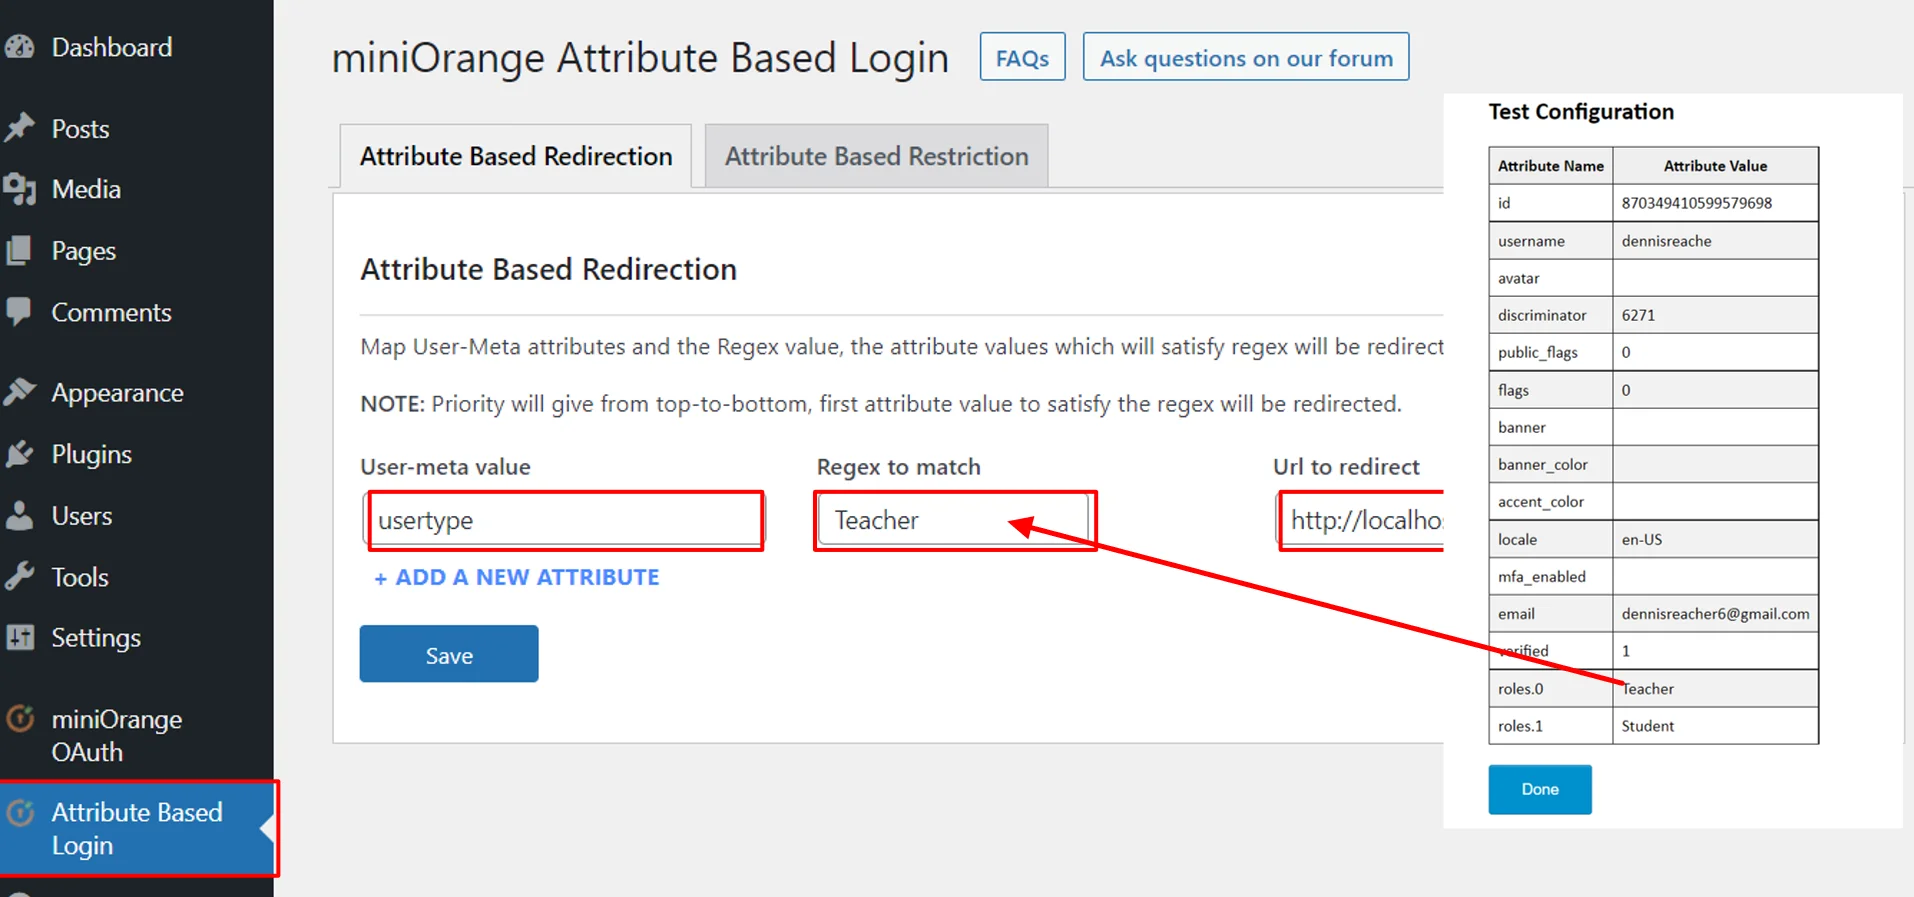Click the Pages document icon
The width and height of the screenshot is (1914, 897).
pos(19,250)
